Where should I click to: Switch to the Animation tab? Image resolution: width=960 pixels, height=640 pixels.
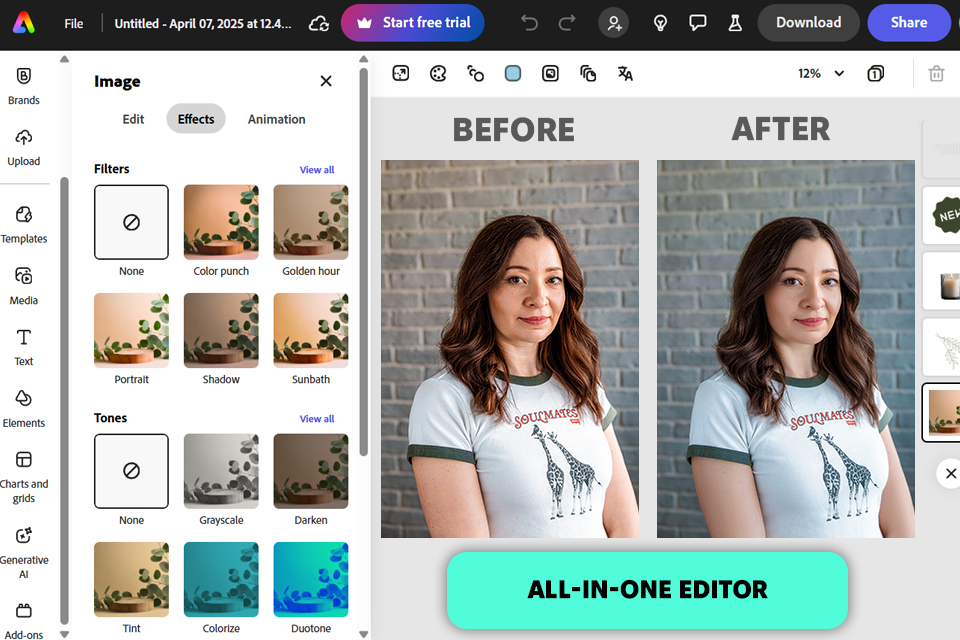coord(276,119)
